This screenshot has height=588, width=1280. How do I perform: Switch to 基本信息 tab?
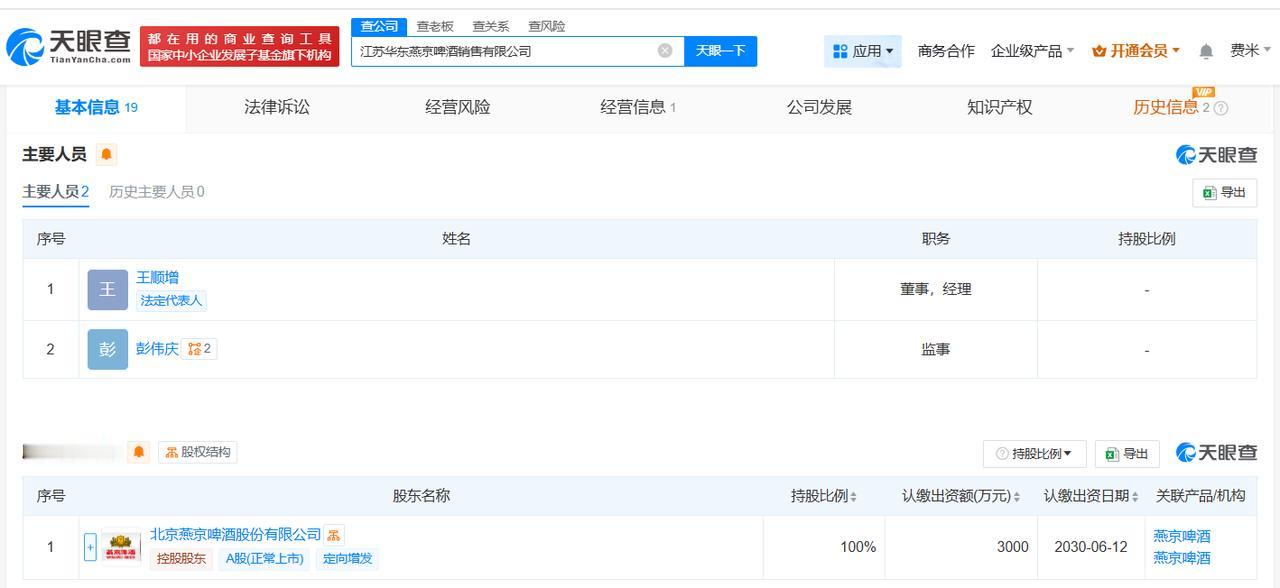pos(96,108)
